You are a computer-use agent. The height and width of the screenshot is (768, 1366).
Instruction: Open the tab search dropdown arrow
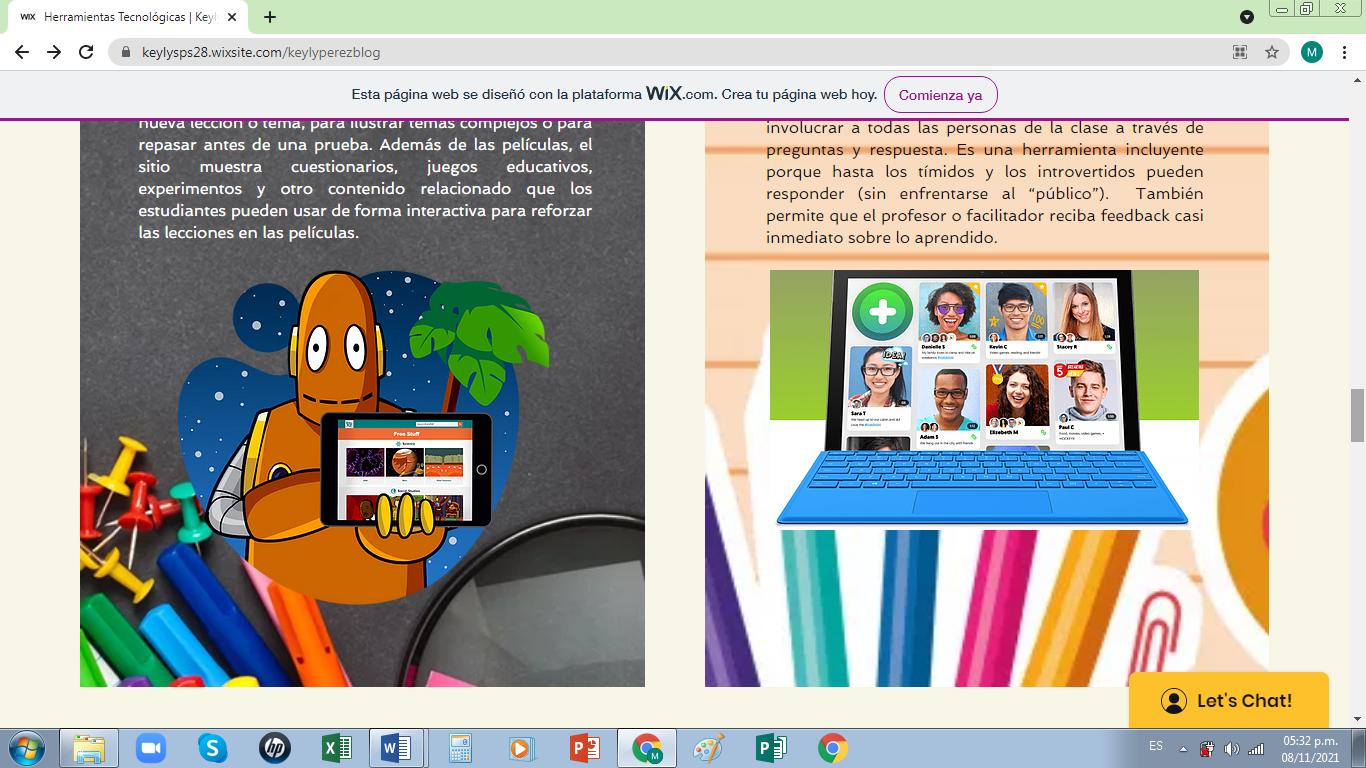(x=1246, y=17)
